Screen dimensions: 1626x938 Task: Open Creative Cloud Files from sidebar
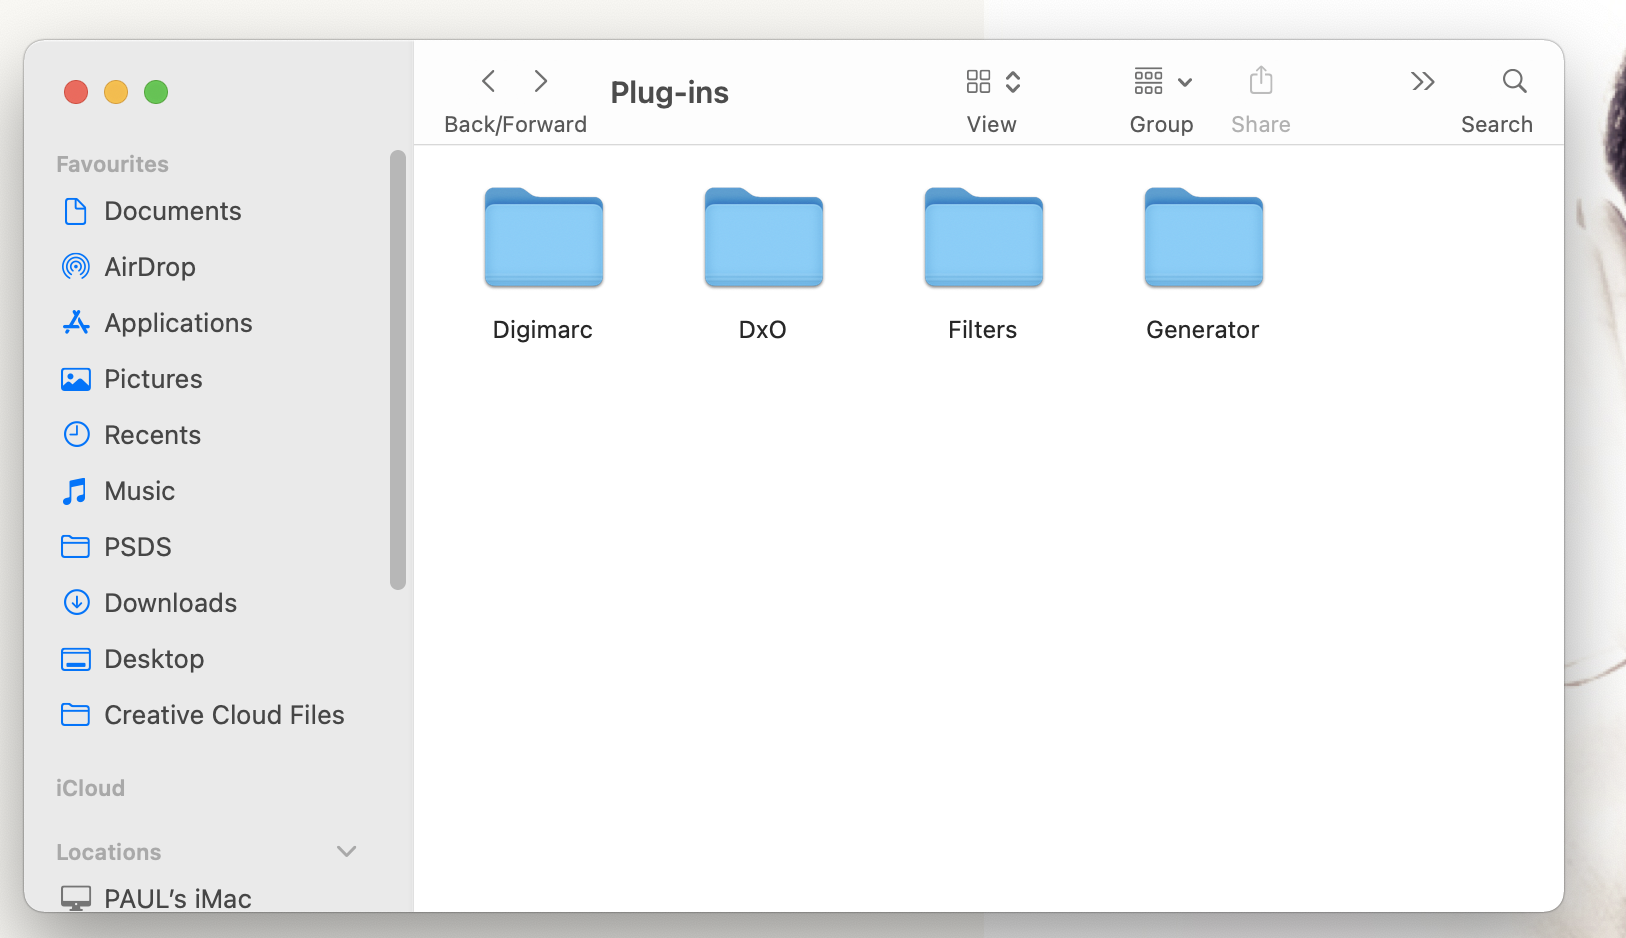[x=224, y=715]
